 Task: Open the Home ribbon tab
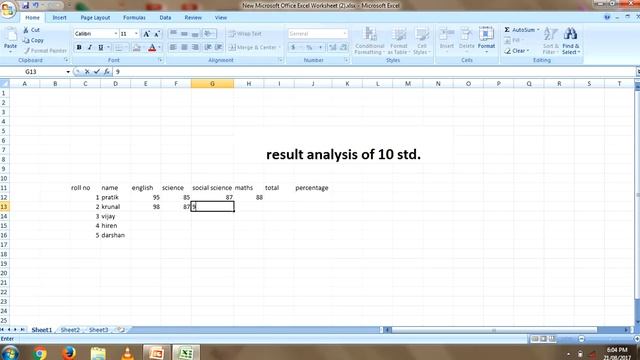coord(32,18)
